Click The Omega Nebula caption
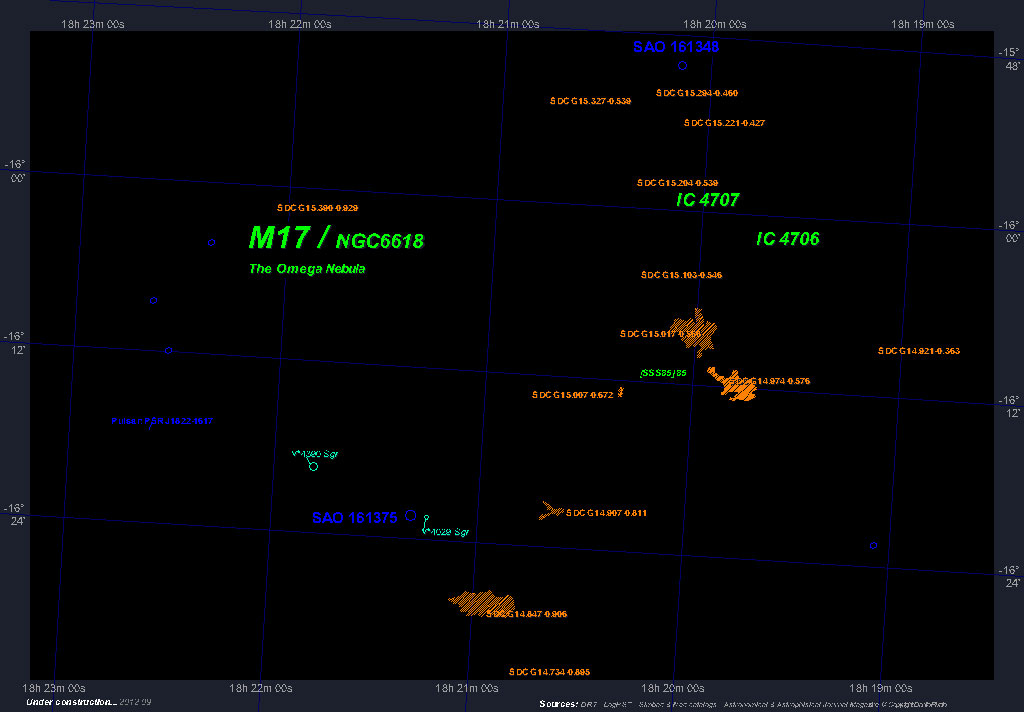Screen dimensions: 1024x712 point(307,269)
